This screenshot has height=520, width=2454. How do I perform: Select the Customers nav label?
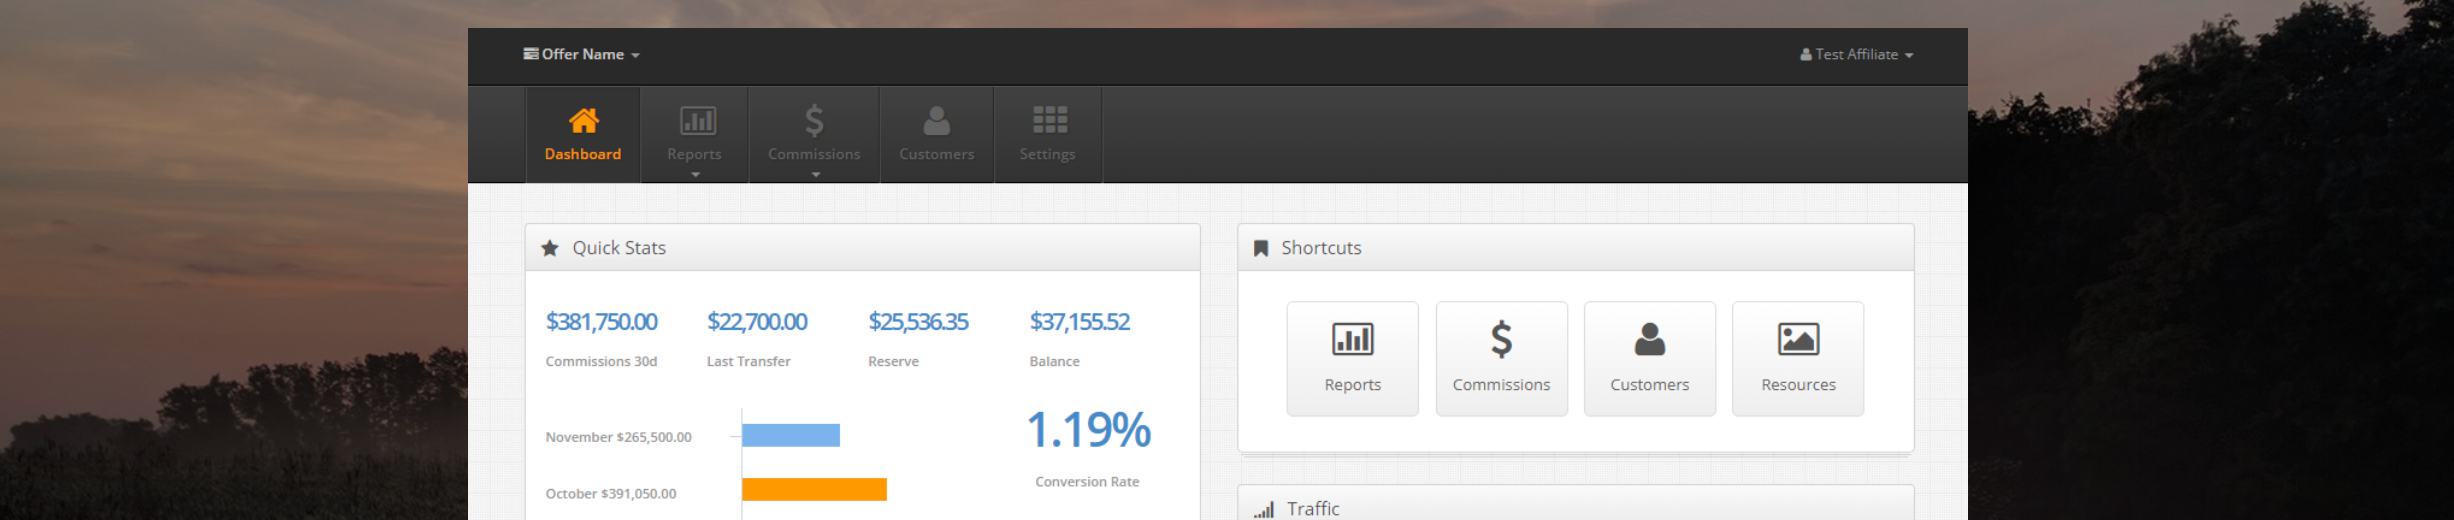click(936, 154)
